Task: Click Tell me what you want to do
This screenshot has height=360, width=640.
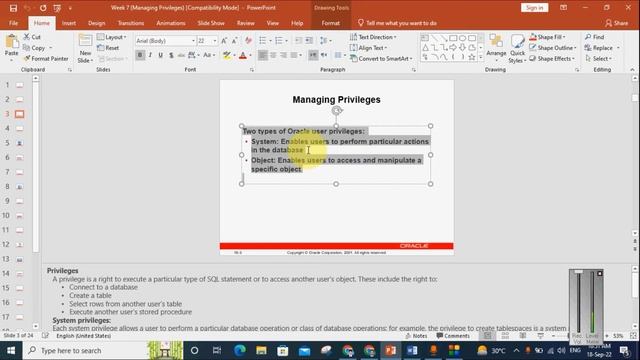Action: tap(397, 23)
